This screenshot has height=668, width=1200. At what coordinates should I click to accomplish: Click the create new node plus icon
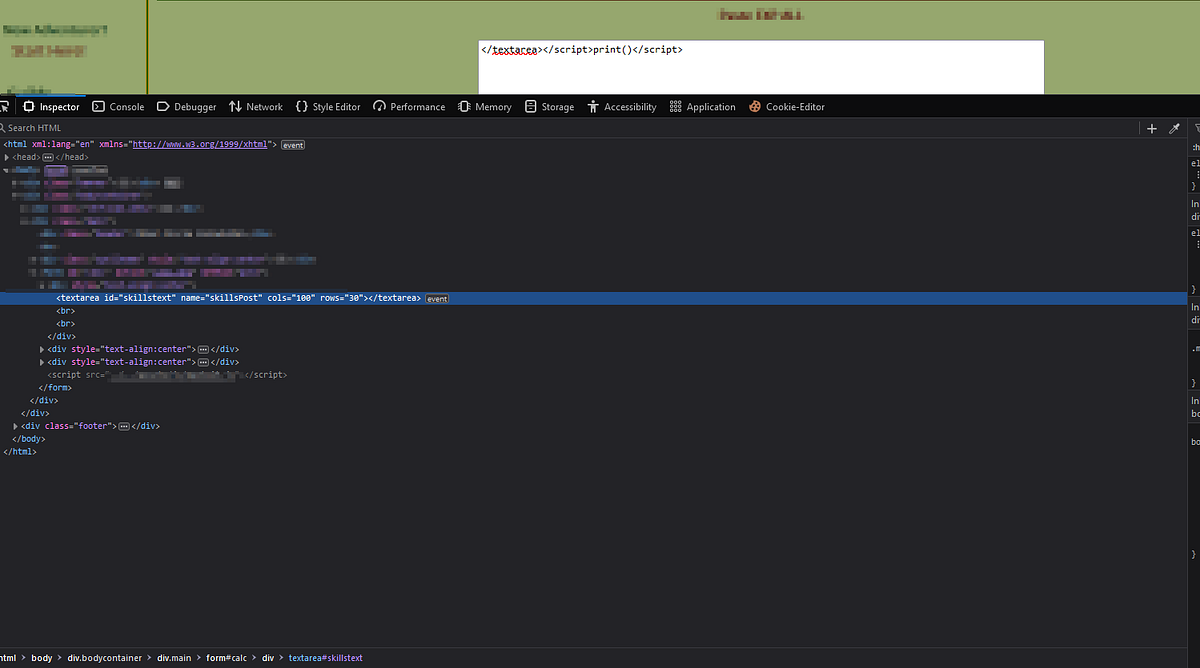(1152, 128)
